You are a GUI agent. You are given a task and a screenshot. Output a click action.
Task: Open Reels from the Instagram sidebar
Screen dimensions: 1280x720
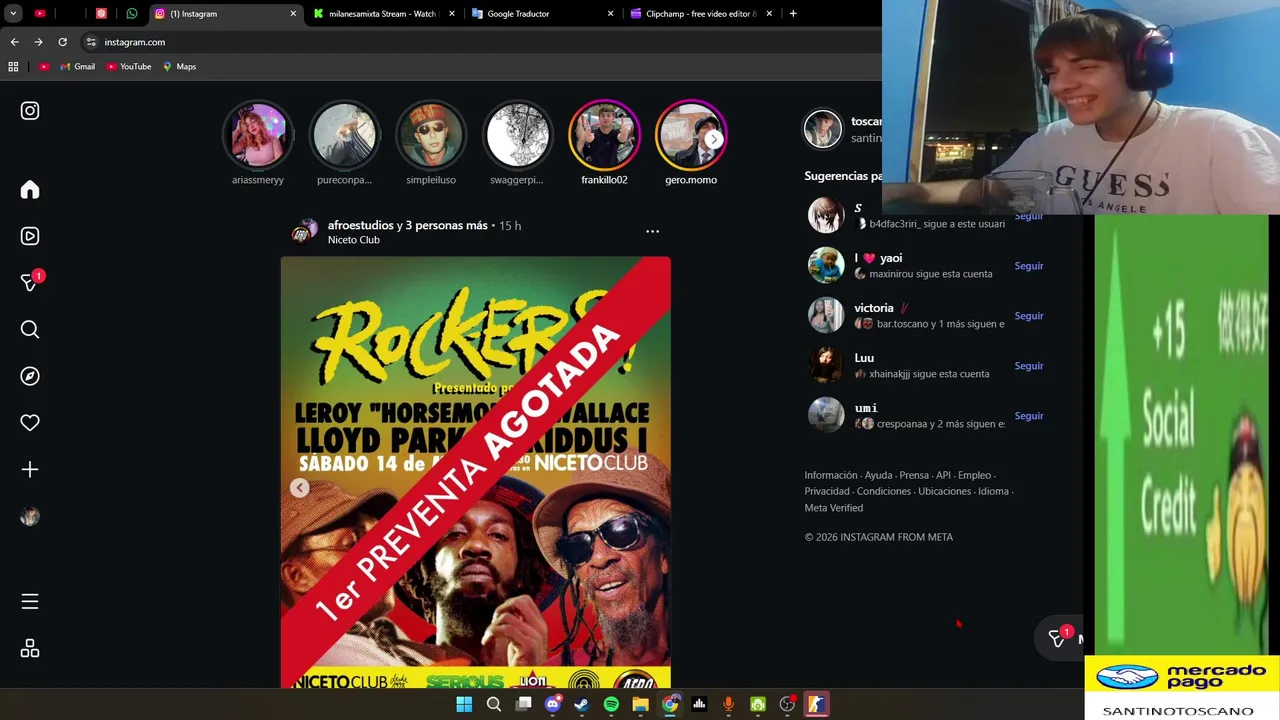pyautogui.click(x=30, y=236)
